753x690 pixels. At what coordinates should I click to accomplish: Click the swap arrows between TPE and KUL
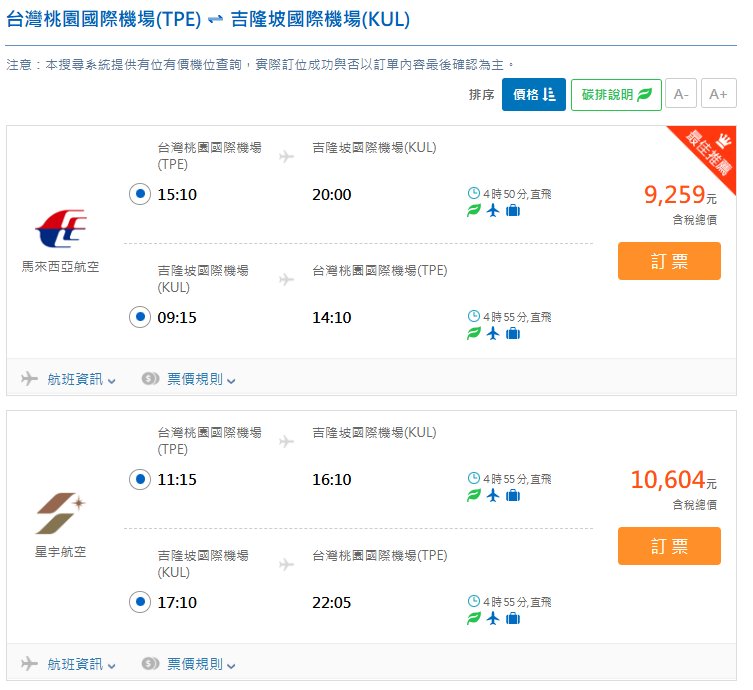point(216,20)
